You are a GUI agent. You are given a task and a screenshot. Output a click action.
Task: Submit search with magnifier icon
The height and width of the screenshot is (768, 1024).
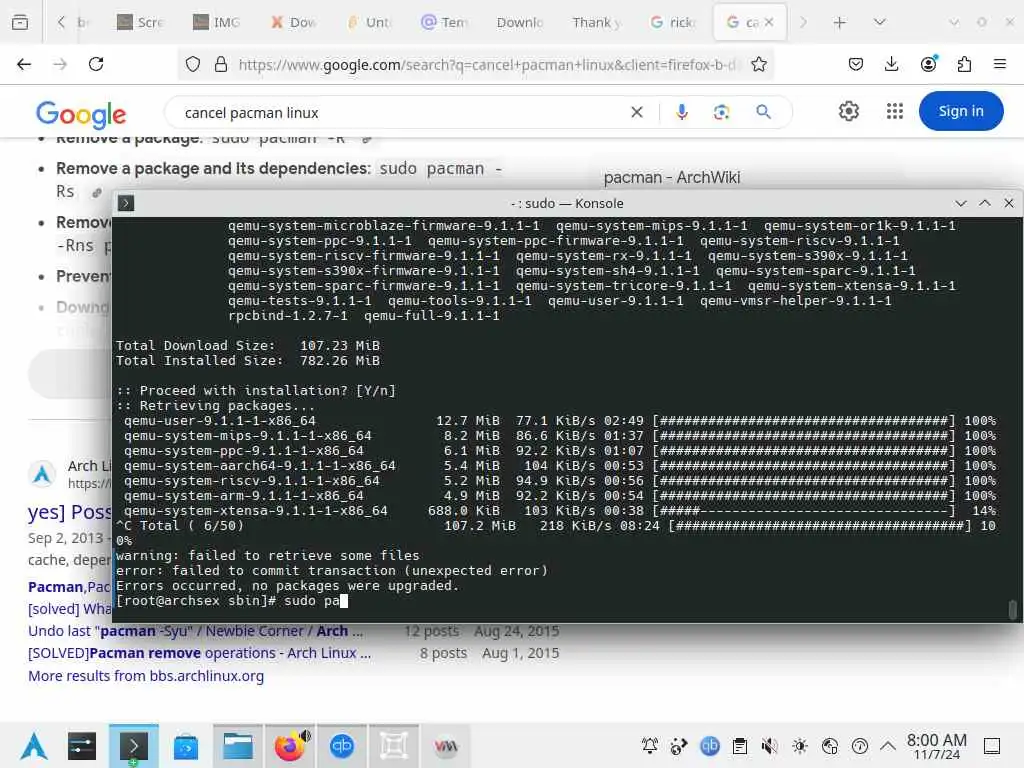coord(763,112)
